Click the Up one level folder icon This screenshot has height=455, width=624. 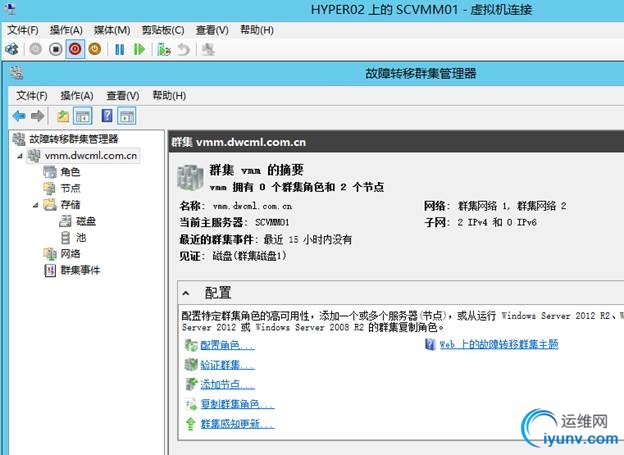pos(62,116)
